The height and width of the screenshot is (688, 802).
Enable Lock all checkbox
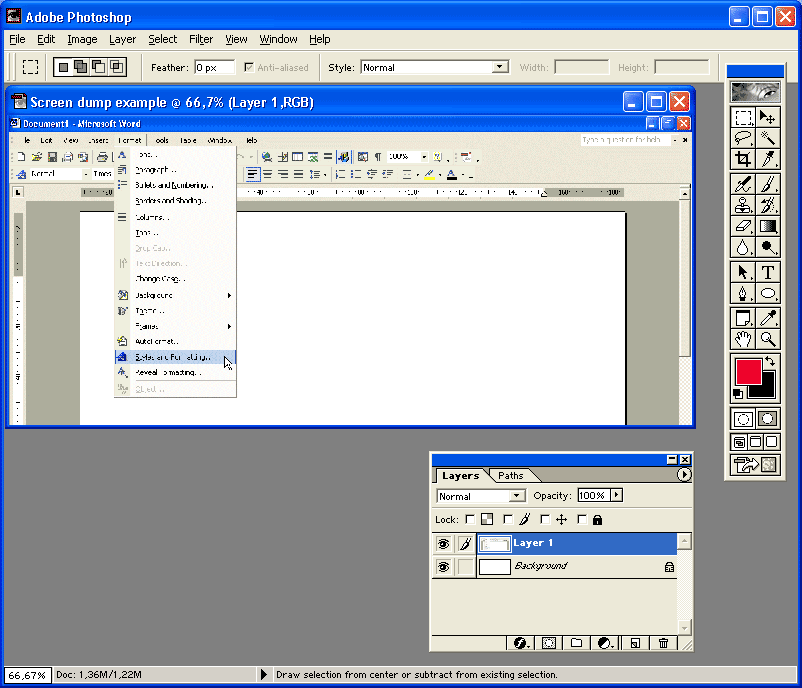click(582, 520)
